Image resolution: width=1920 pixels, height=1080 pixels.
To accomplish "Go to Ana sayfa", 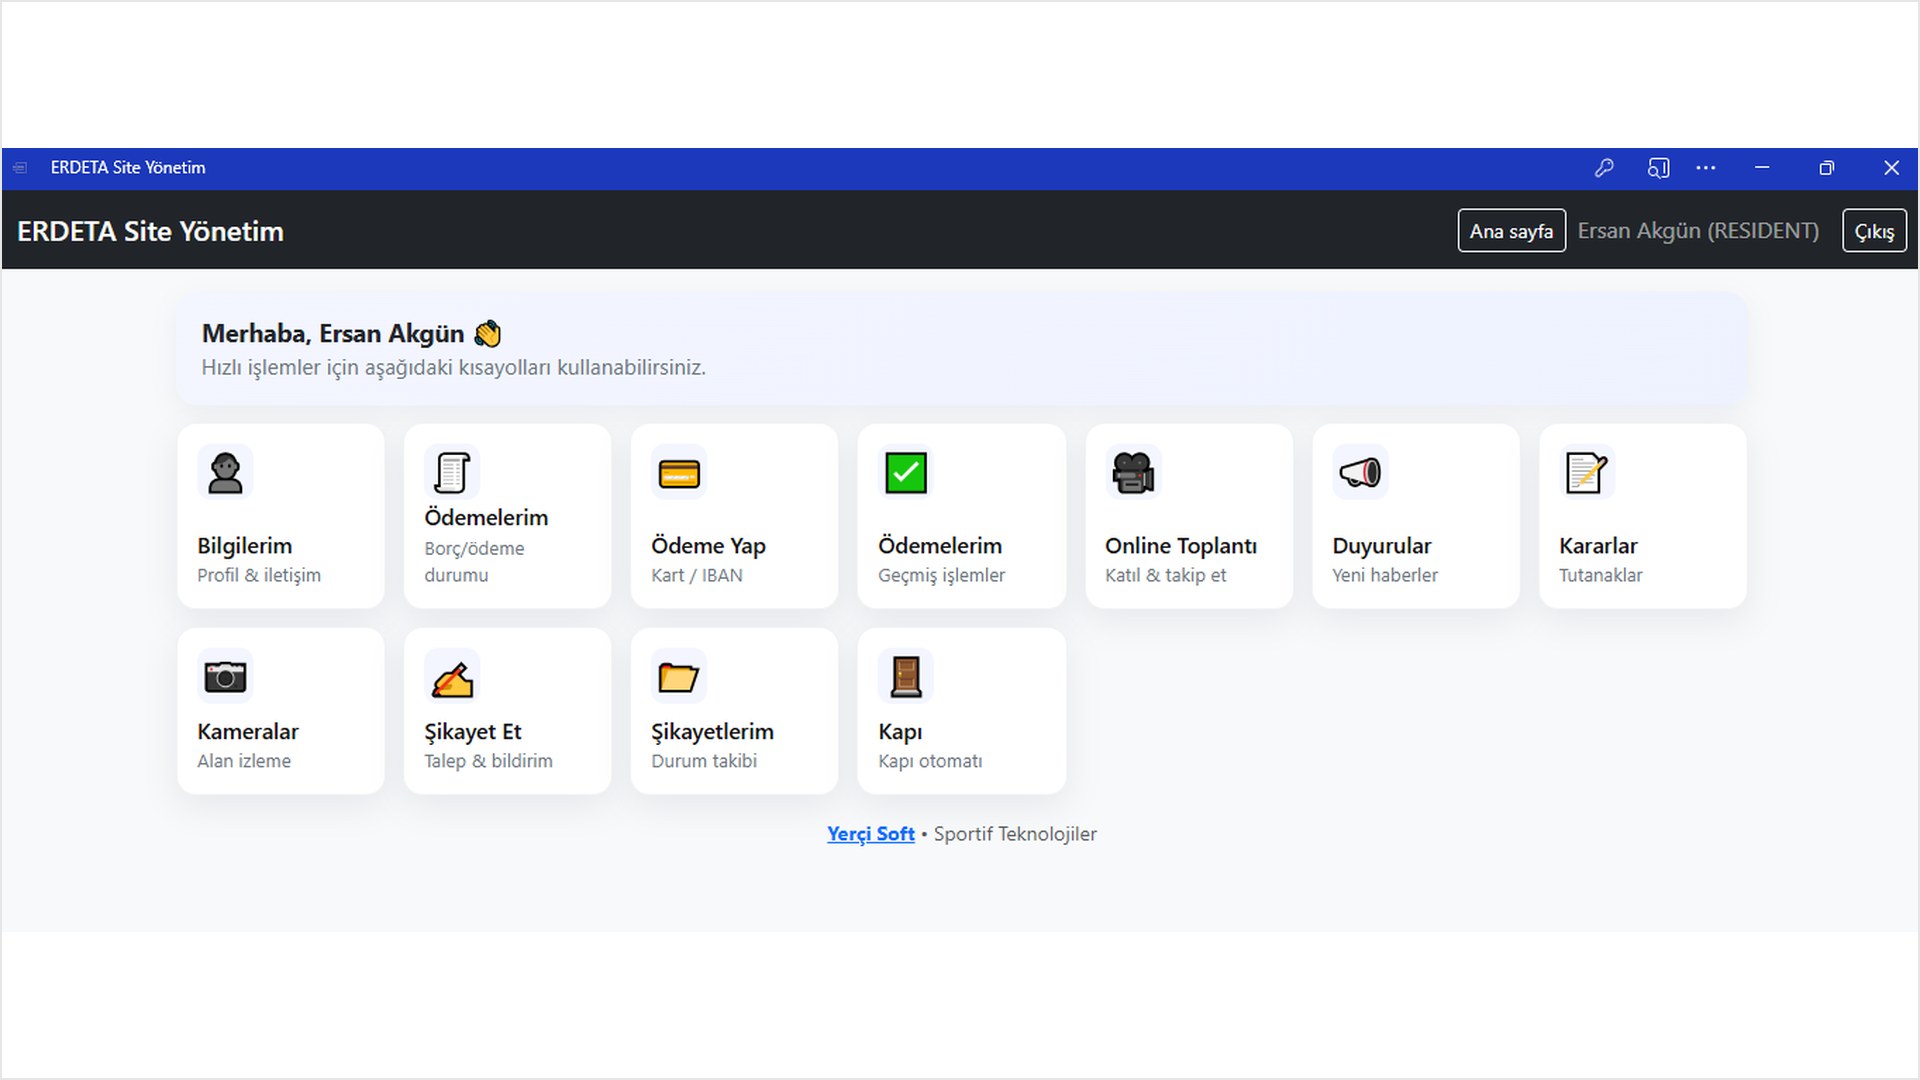I will (x=1511, y=231).
